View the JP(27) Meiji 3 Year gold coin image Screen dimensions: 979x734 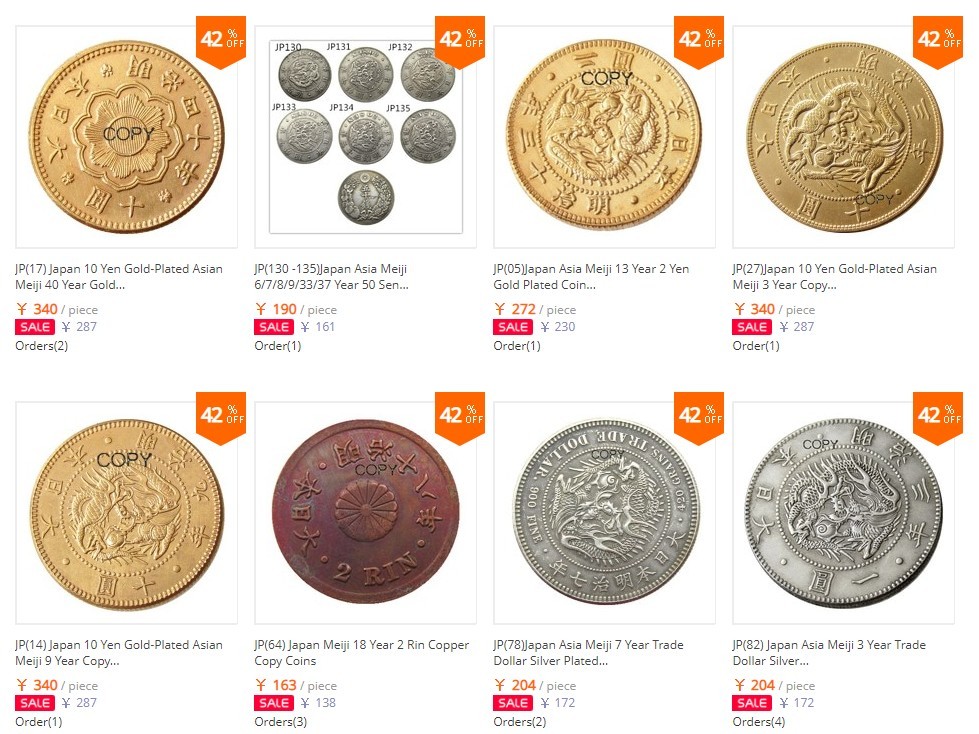click(x=844, y=137)
